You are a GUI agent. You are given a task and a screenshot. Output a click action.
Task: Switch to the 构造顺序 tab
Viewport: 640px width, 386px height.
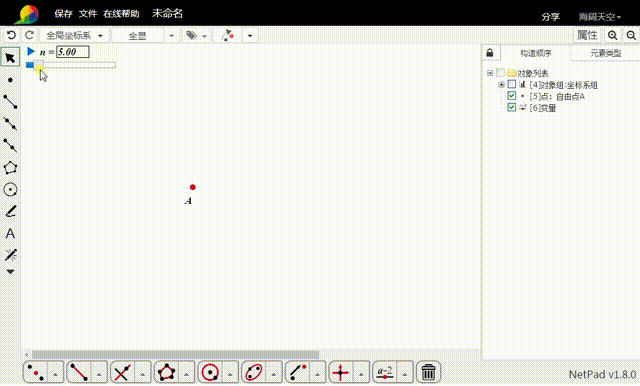point(536,53)
